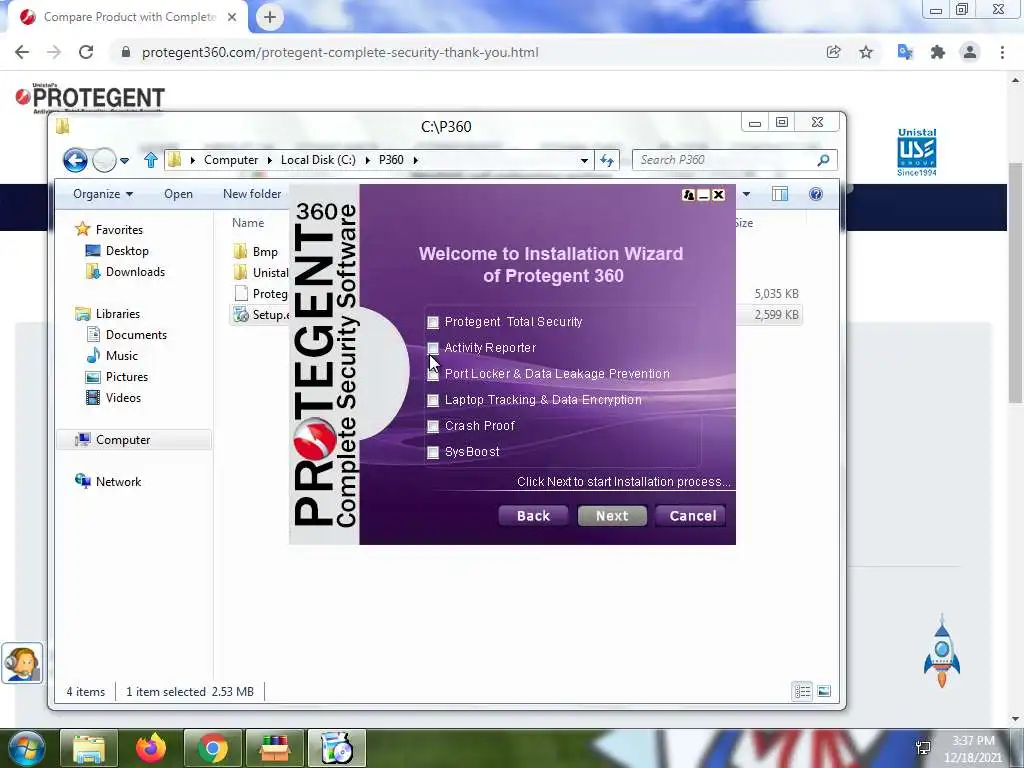Open the Organize menu
Image resolution: width=1024 pixels, height=768 pixels.
pos(103,194)
